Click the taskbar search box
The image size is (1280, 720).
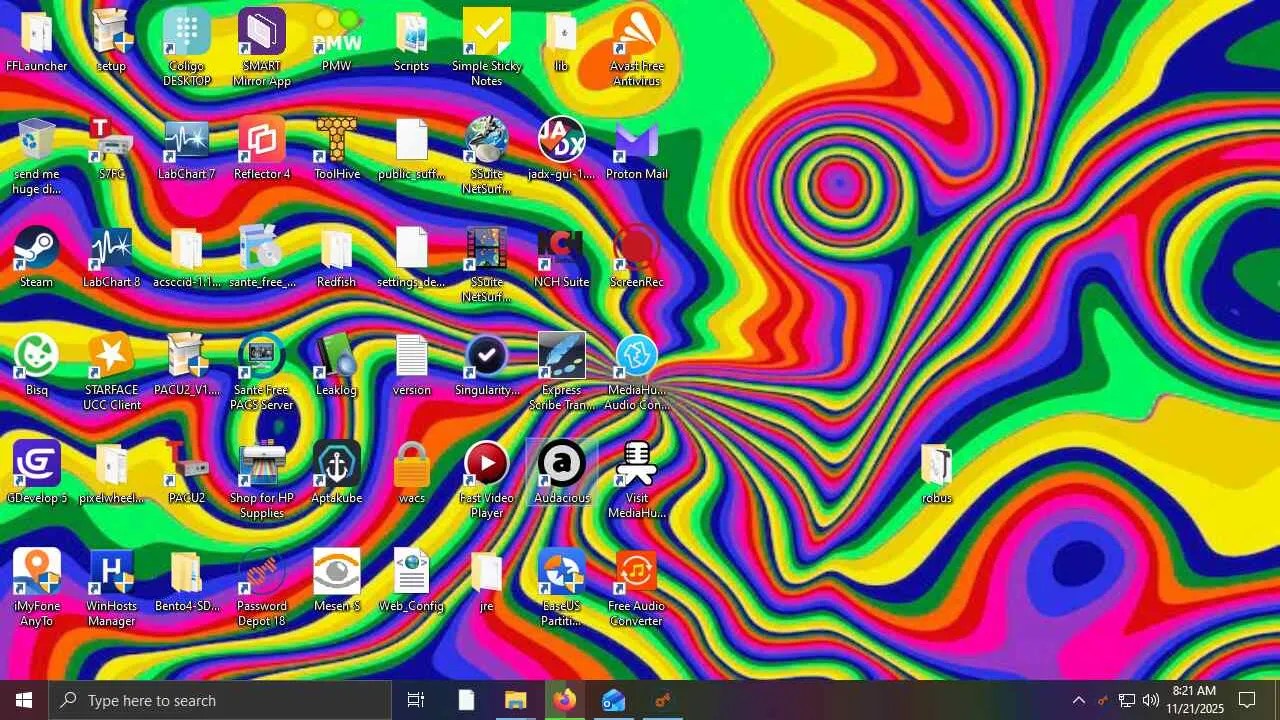tap(220, 700)
